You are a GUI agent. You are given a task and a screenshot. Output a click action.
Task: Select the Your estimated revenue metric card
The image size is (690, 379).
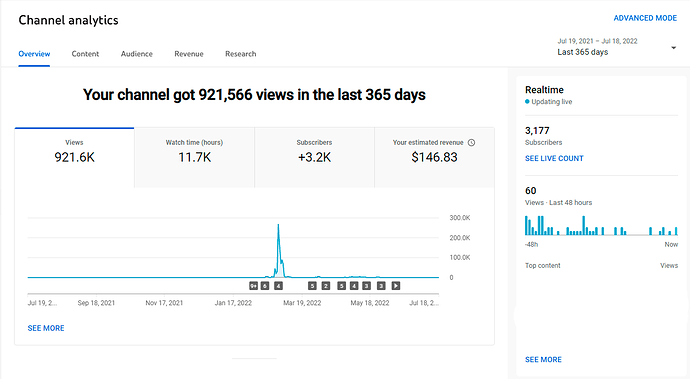[434, 158]
